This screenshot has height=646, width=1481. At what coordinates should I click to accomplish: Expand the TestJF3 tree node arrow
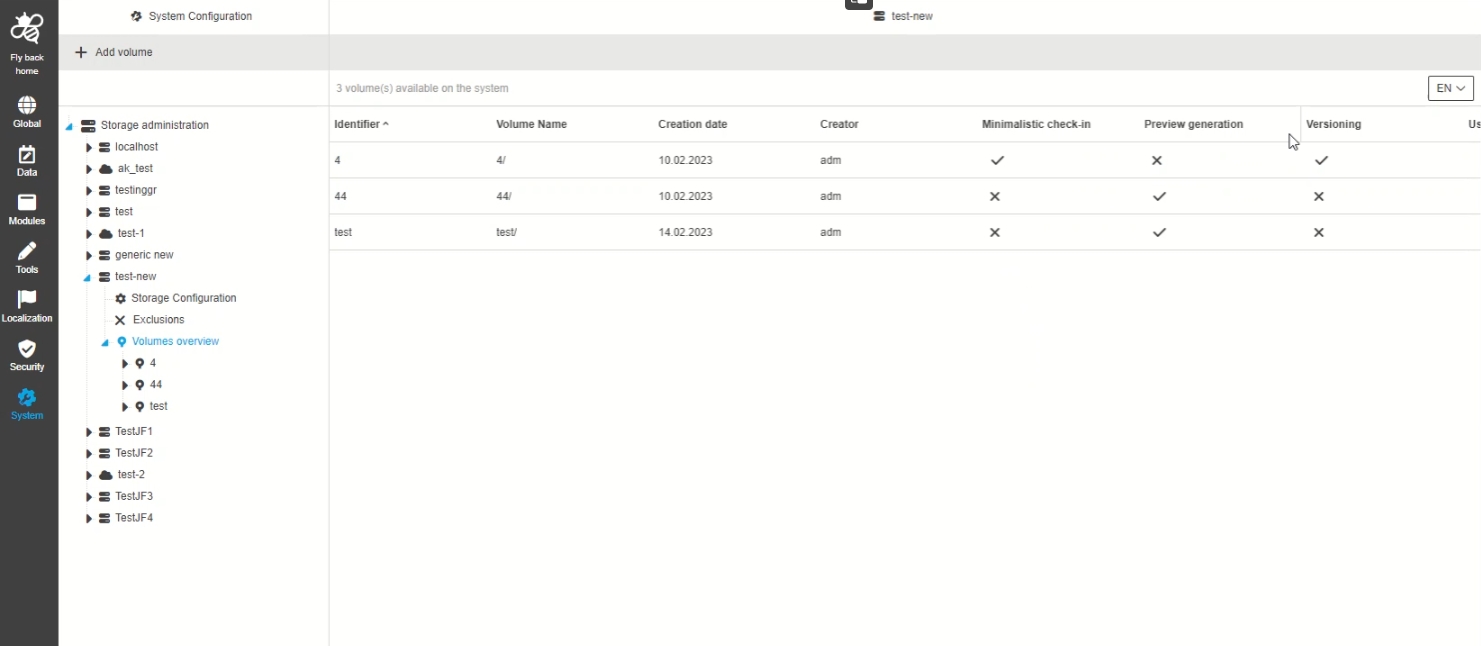pyautogui.click(x=89, y=497)
